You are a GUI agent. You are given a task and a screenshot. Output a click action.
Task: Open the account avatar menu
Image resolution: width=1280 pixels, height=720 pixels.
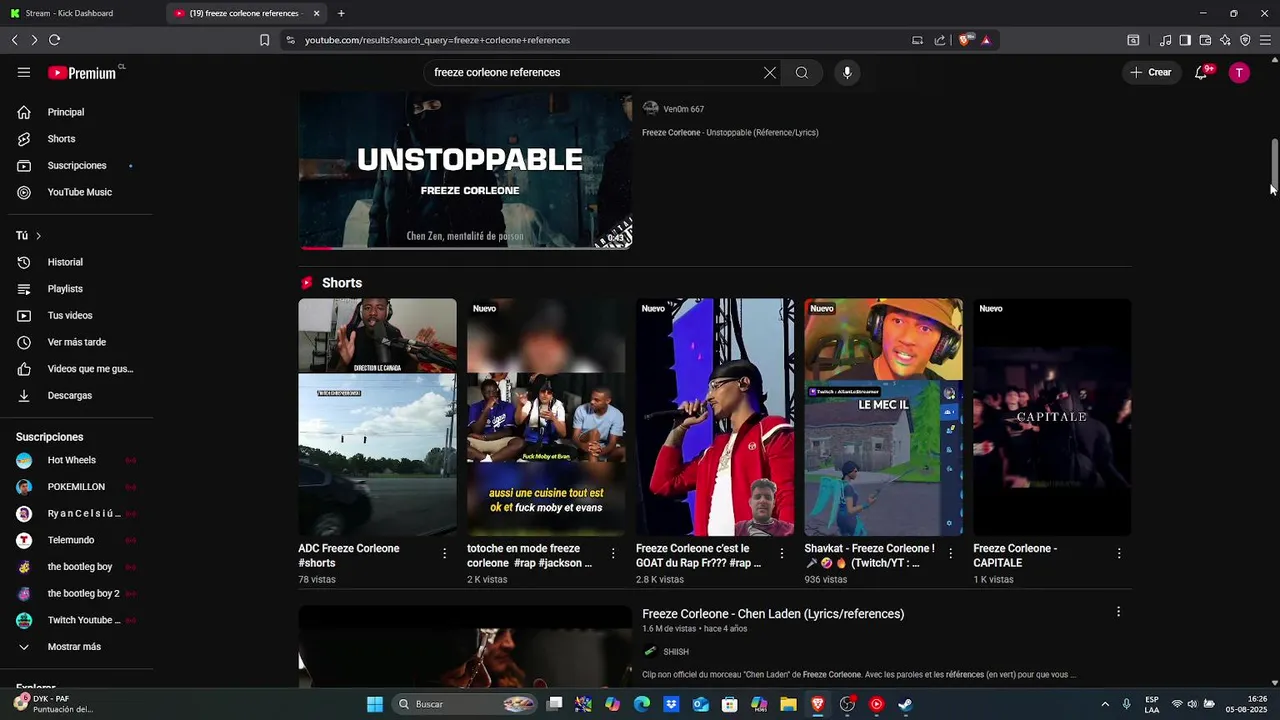pos(1239,72)
